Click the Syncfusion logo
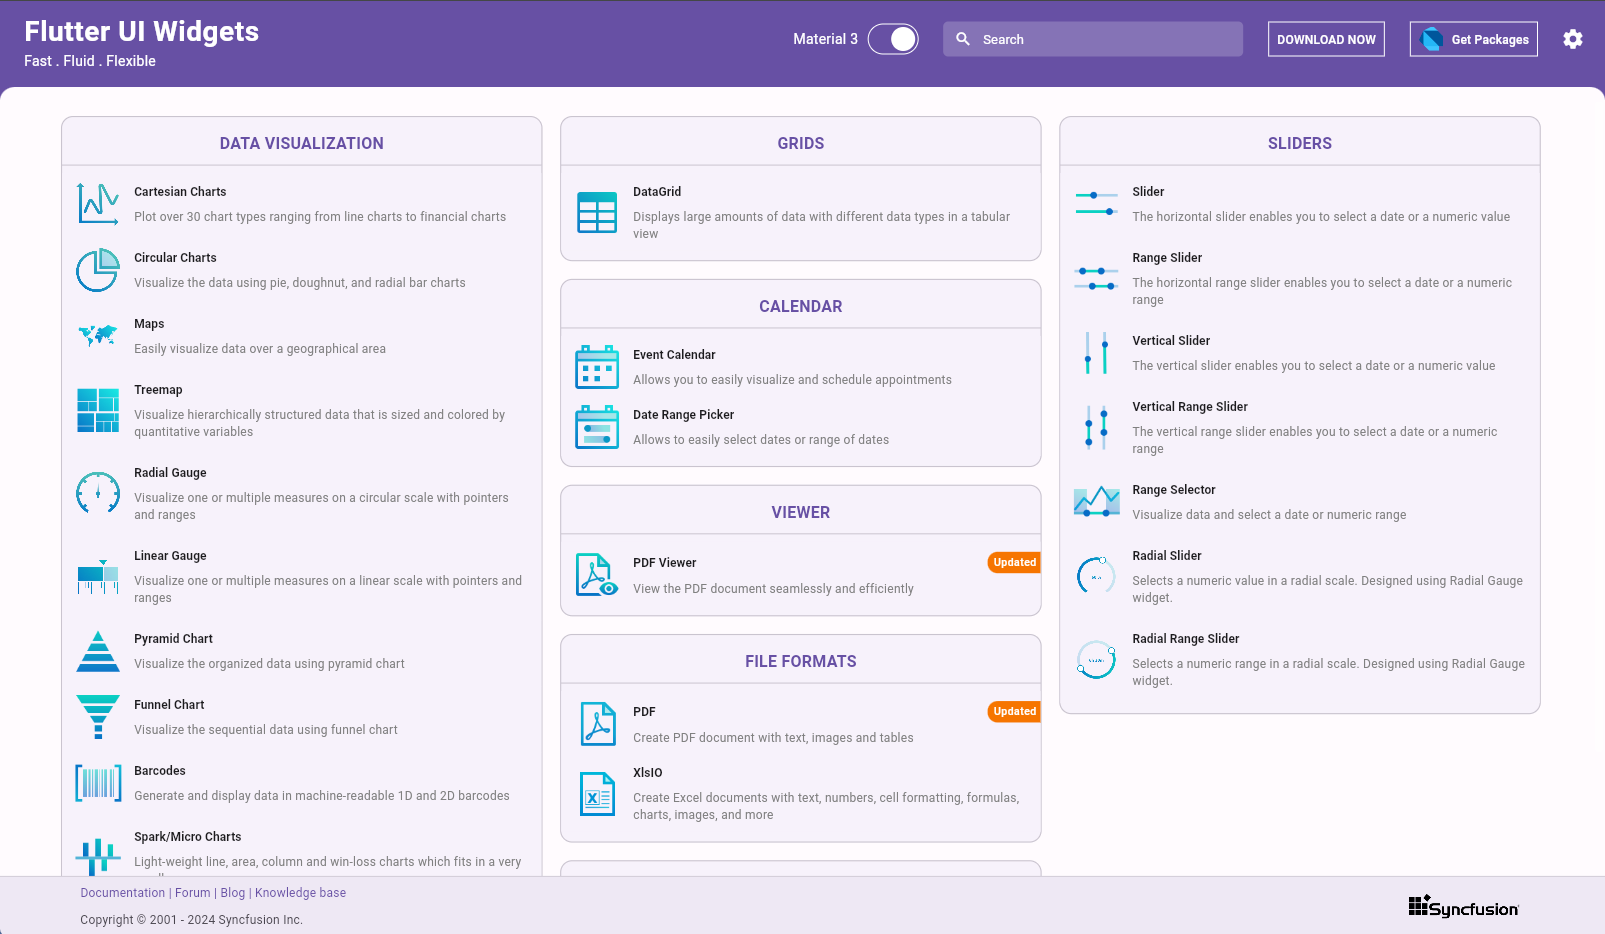Image resolution: width=1605 pixels, height=934 pixels. point(1463,907)
